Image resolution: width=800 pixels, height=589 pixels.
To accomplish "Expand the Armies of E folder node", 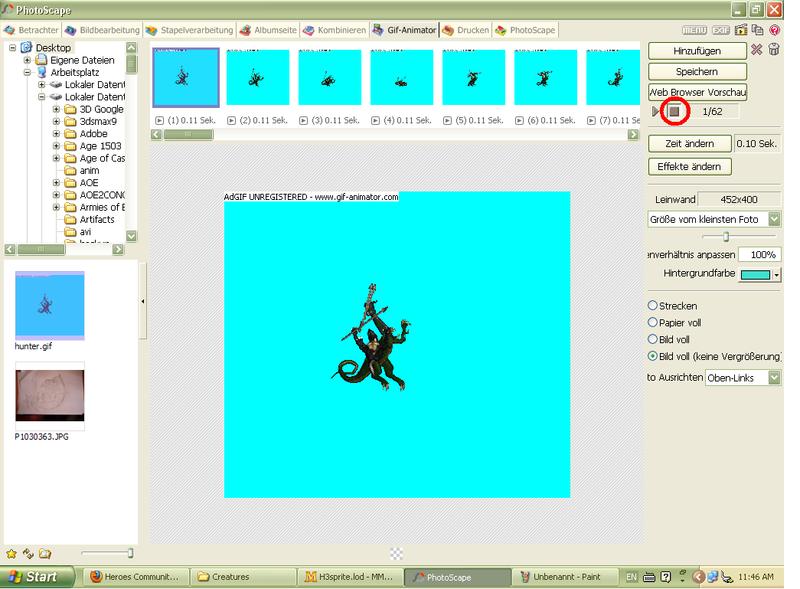I will [x=56, y=207].
